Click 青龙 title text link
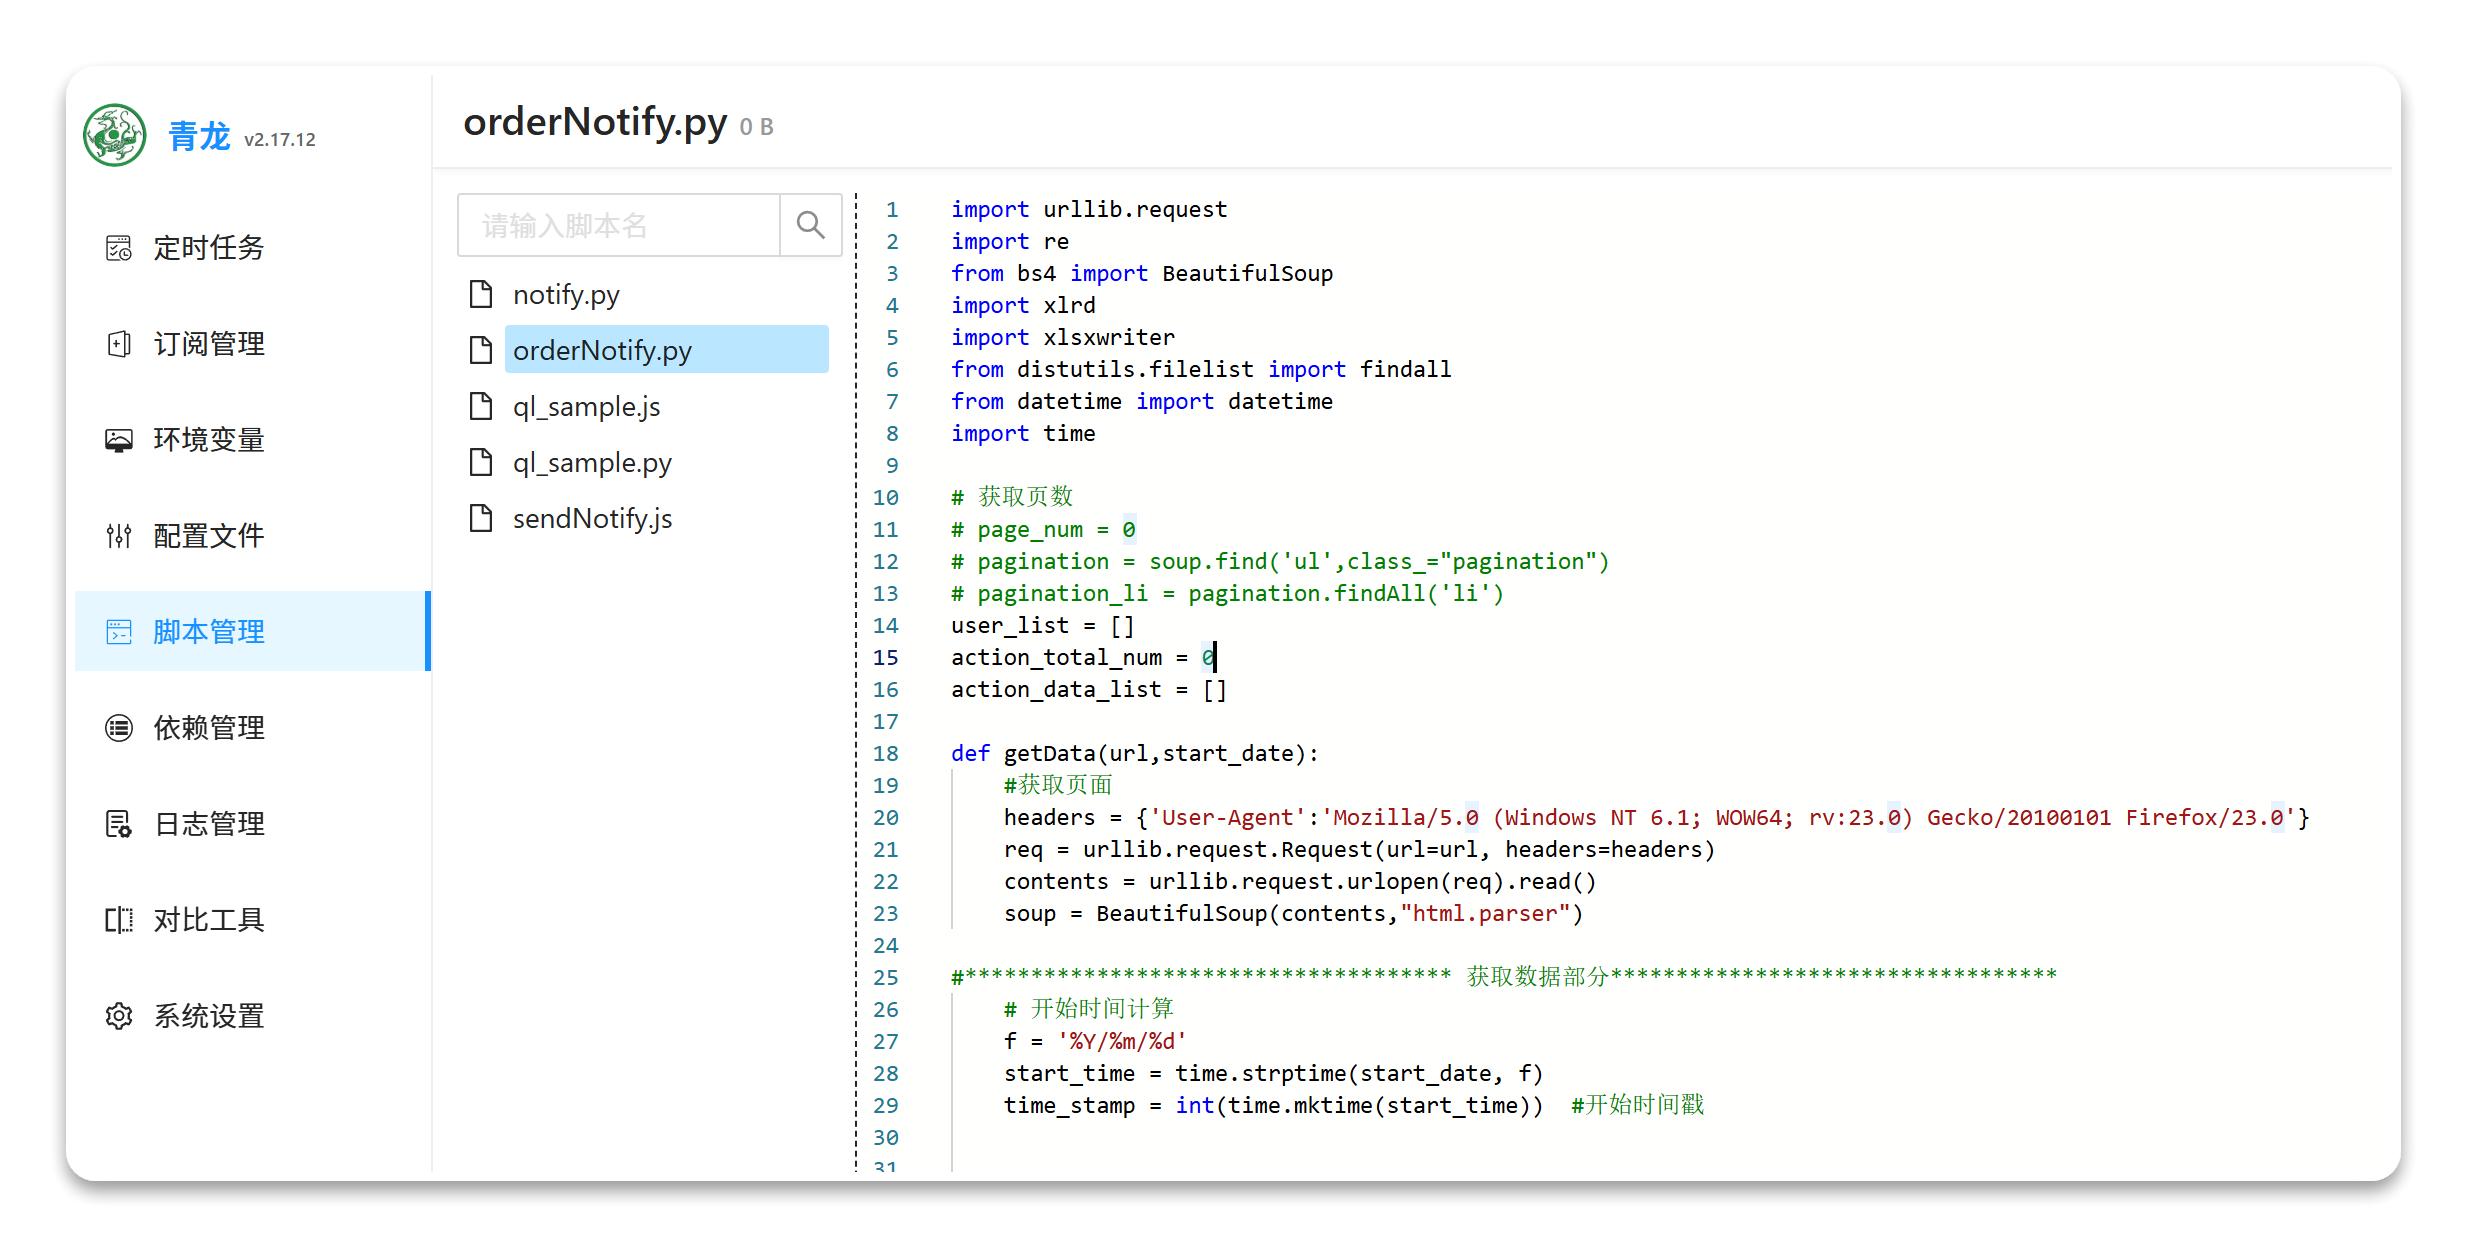 point(199,136)
